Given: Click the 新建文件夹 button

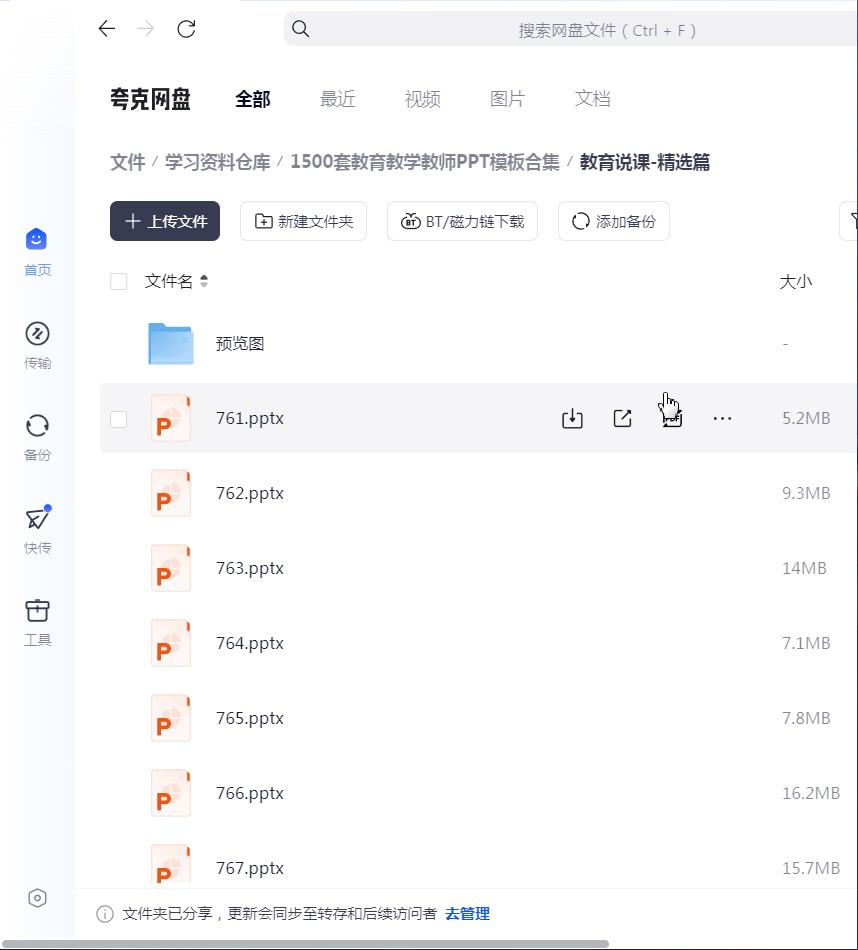Looking at the screenshot, I should (304, 221).
